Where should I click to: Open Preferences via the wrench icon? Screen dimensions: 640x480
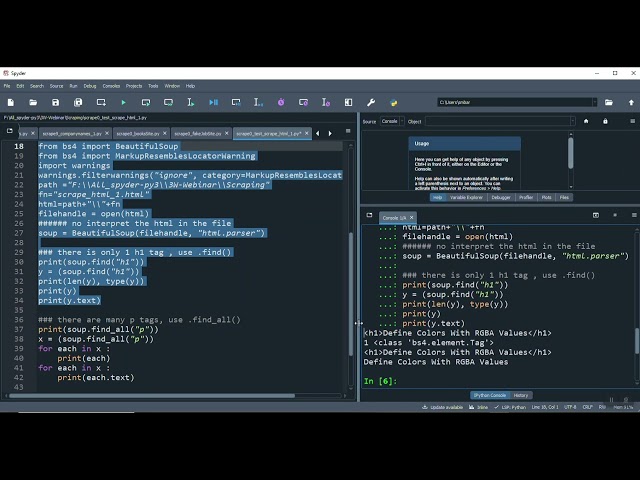371,102
